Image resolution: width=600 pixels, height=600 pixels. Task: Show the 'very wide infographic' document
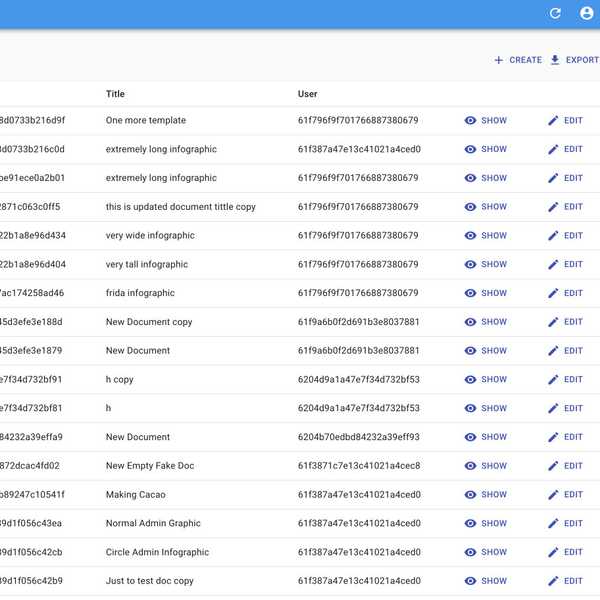click(x=486, y=236)
